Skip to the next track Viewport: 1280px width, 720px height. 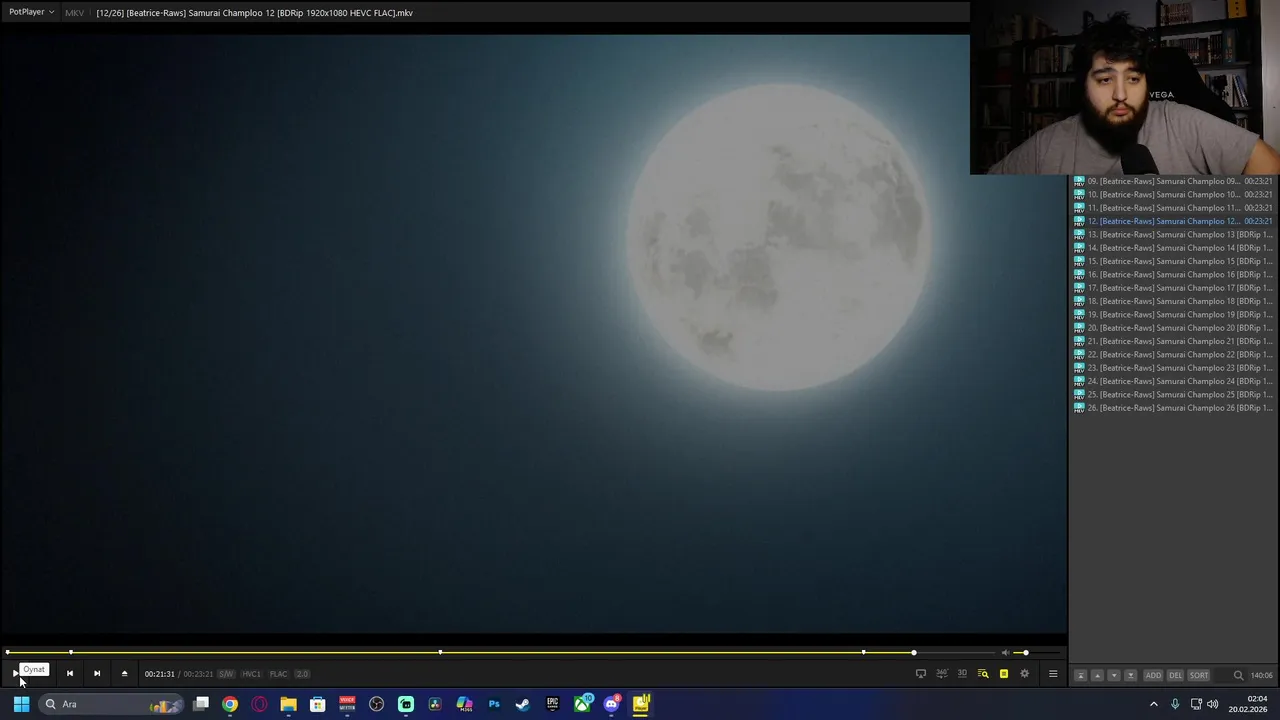(x=97, y=674)
